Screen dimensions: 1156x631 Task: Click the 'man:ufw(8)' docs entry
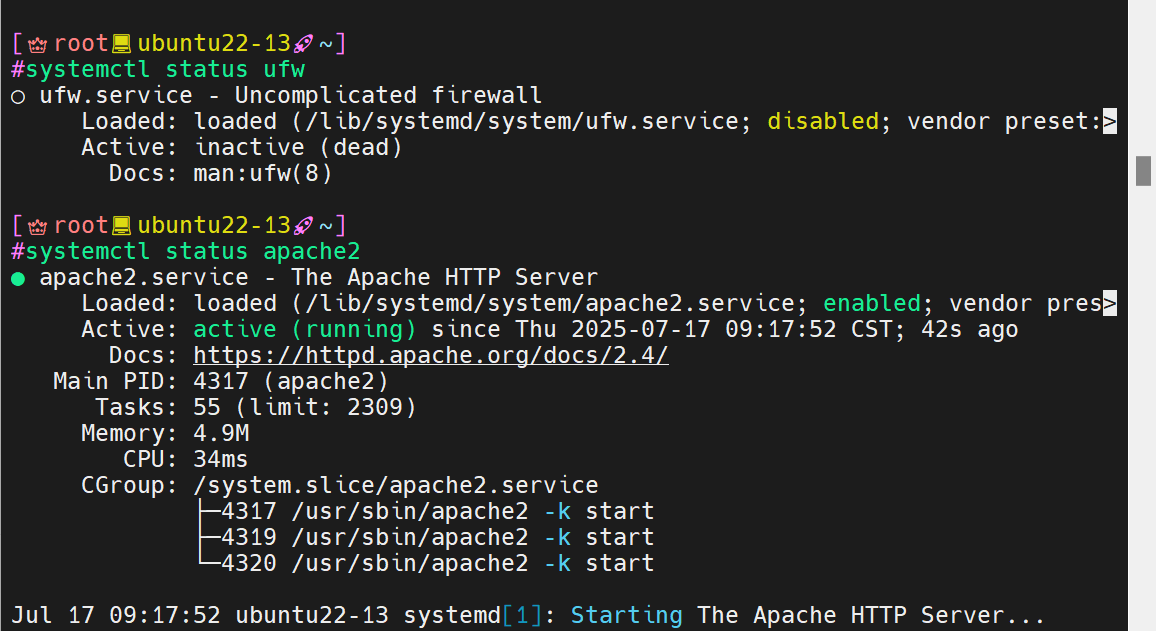[262, 173]
